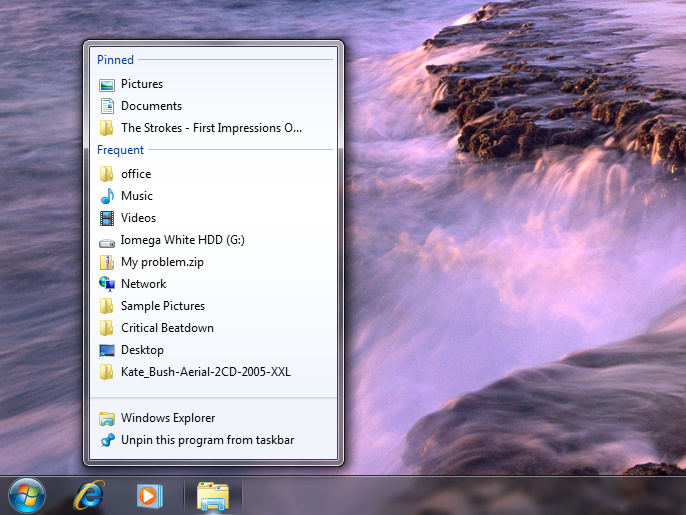Select Sample Pictures from Frequent list
This screenshot has height=515, width=686.
coord(162,306)
